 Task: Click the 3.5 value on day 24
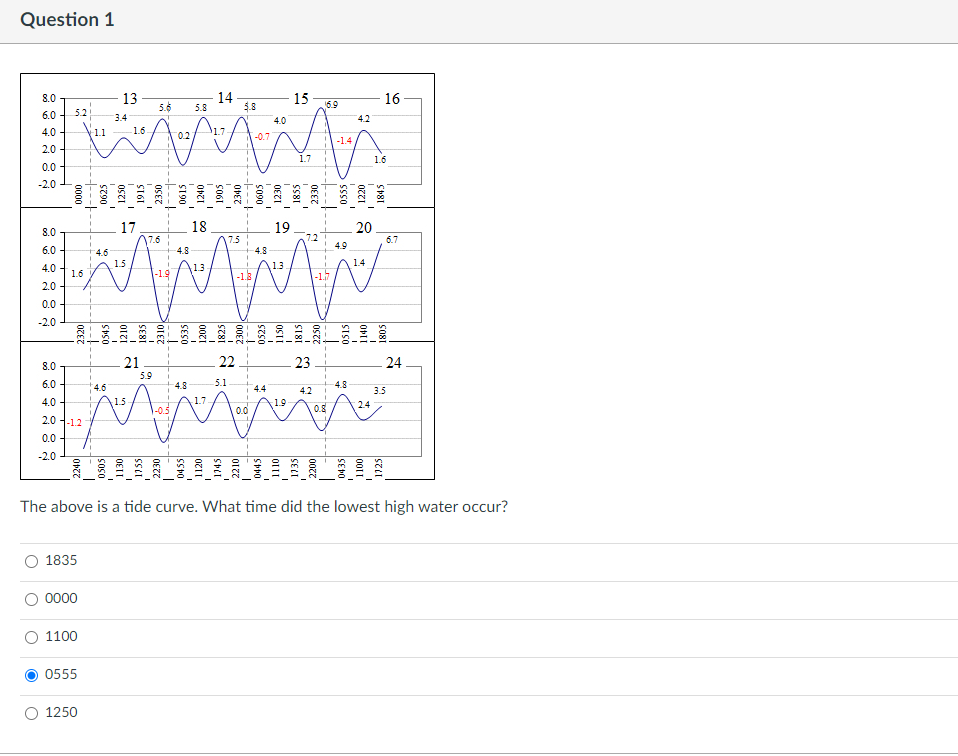pyautogui.click(x=381, y=389)
